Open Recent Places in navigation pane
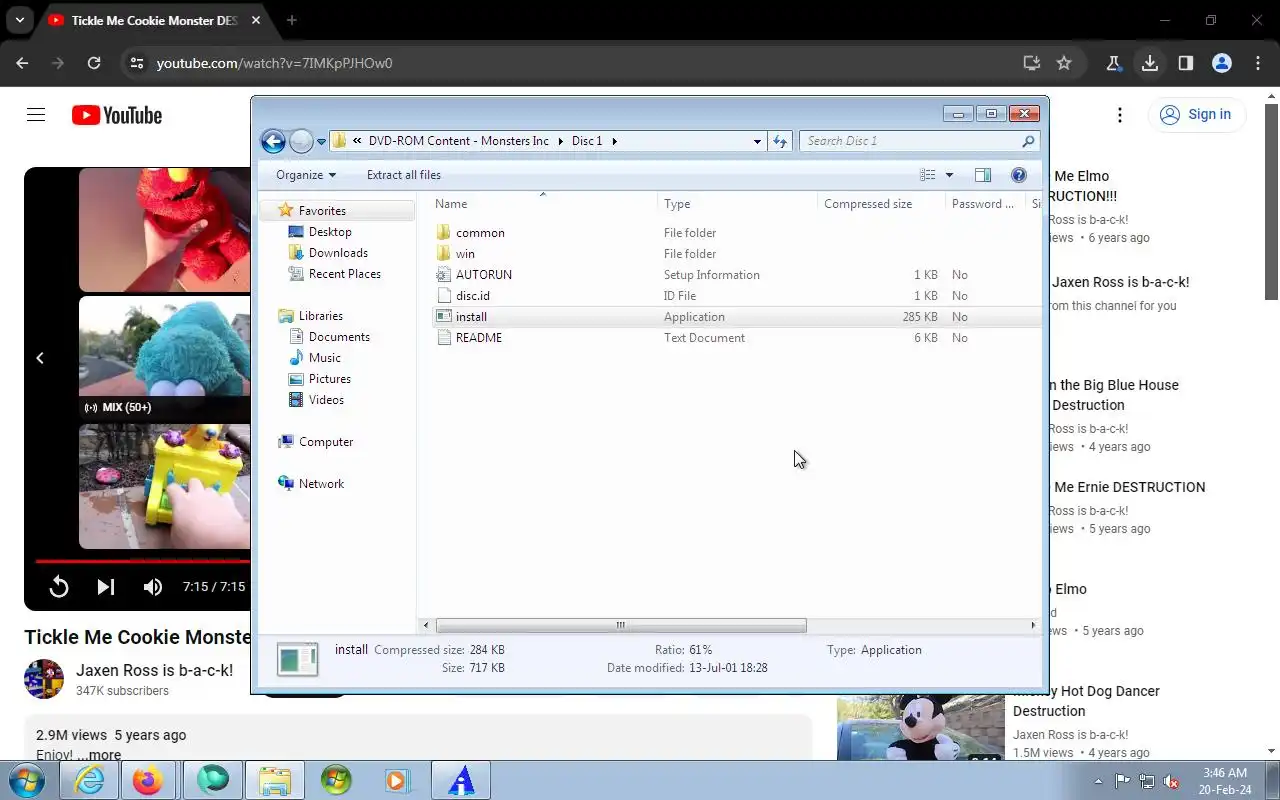The image size is (1280, 800). 344,274
